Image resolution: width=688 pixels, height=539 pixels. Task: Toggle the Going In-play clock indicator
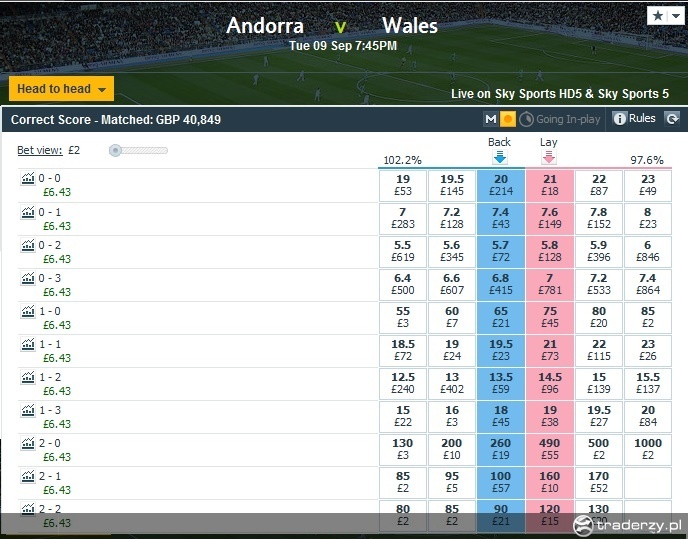point(526,119)
